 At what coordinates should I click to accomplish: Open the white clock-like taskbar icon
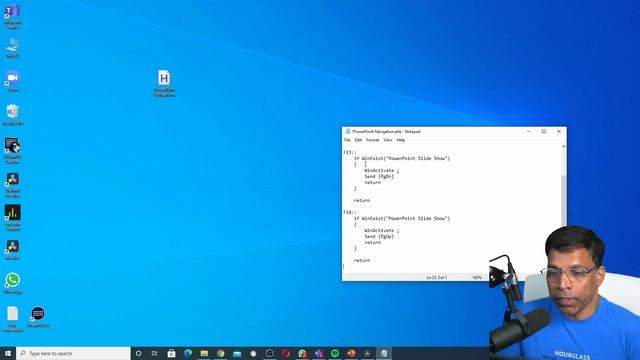pyautogui.click(x=253, y=353)
